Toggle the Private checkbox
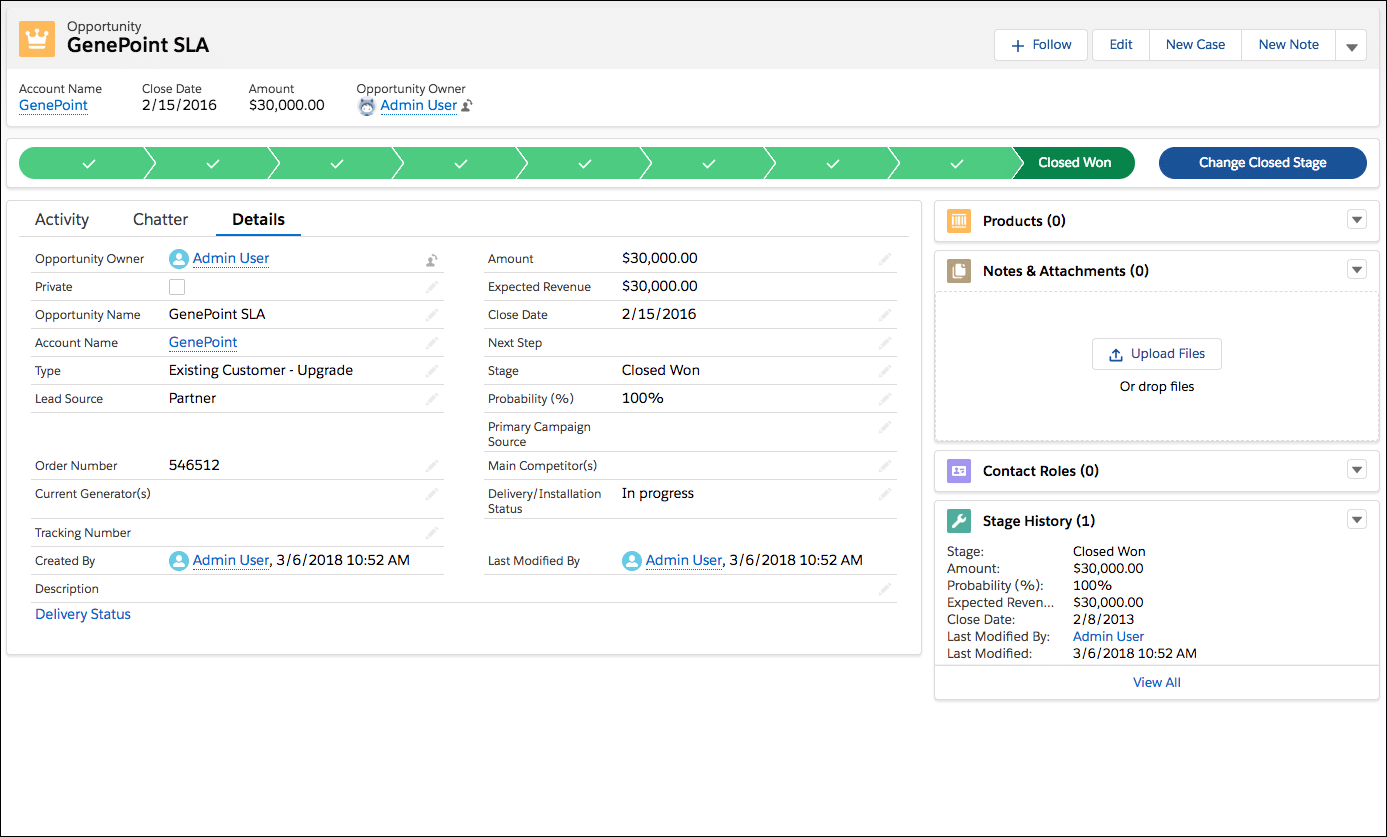 [x=177, y=287]
